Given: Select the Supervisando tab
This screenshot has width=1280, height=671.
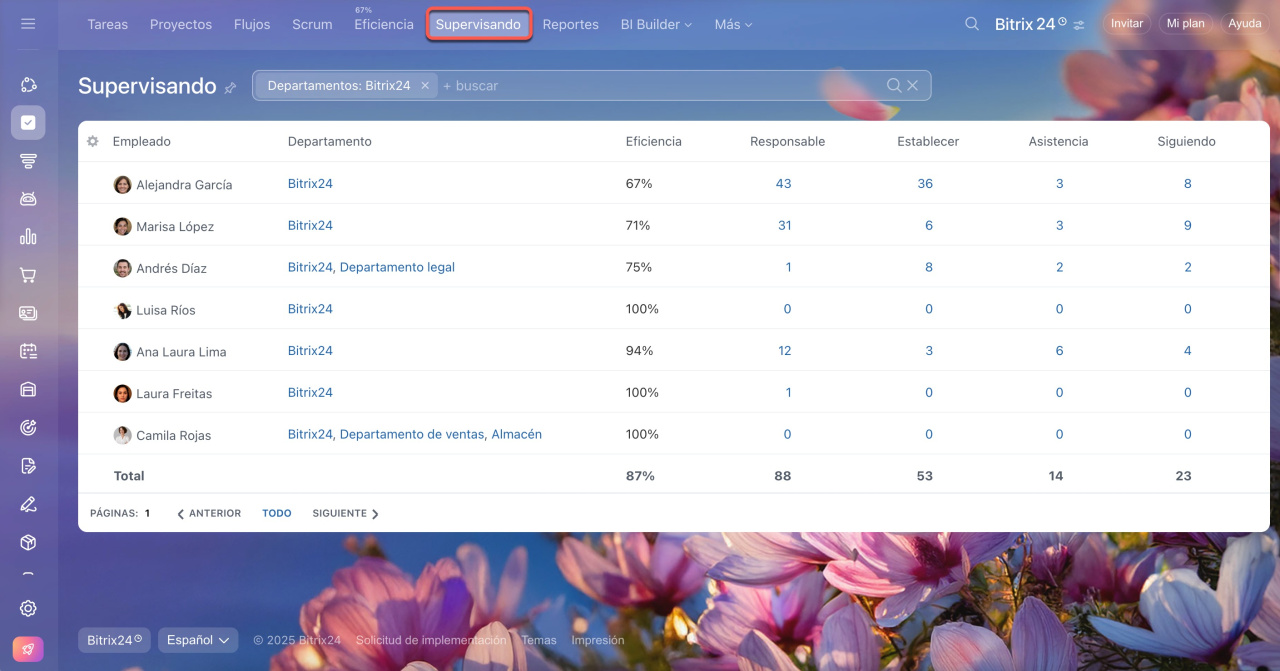Looking at the screenshot, I should 478,24.
